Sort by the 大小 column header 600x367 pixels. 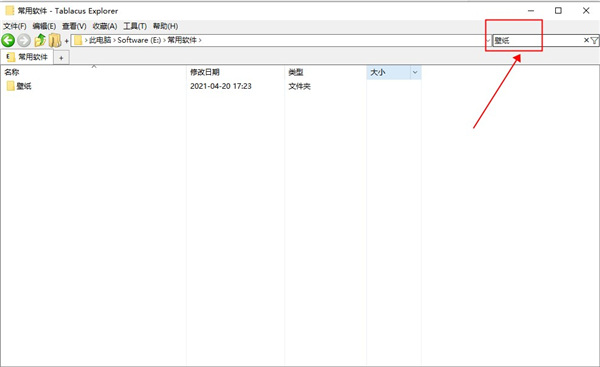(388, 72)
